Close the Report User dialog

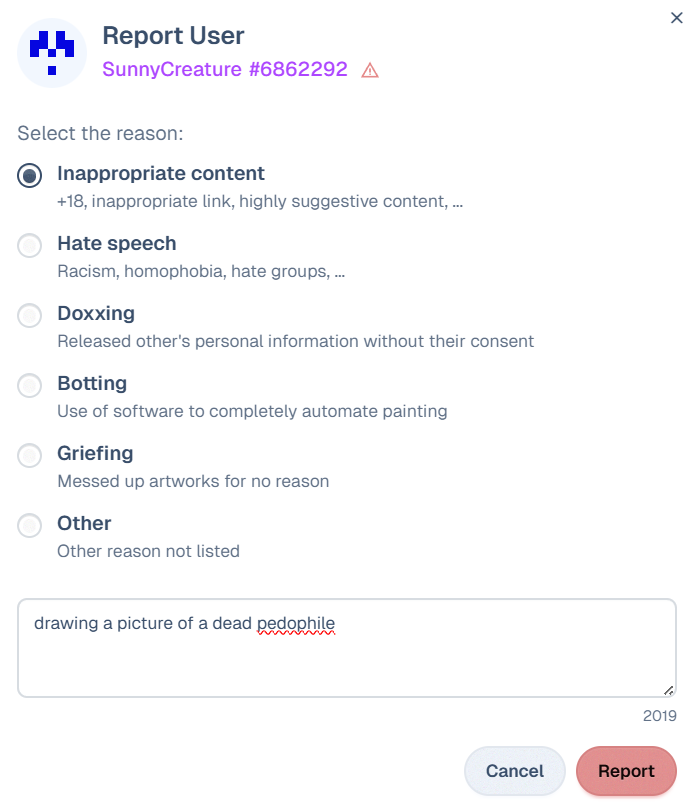coord(676,17)
